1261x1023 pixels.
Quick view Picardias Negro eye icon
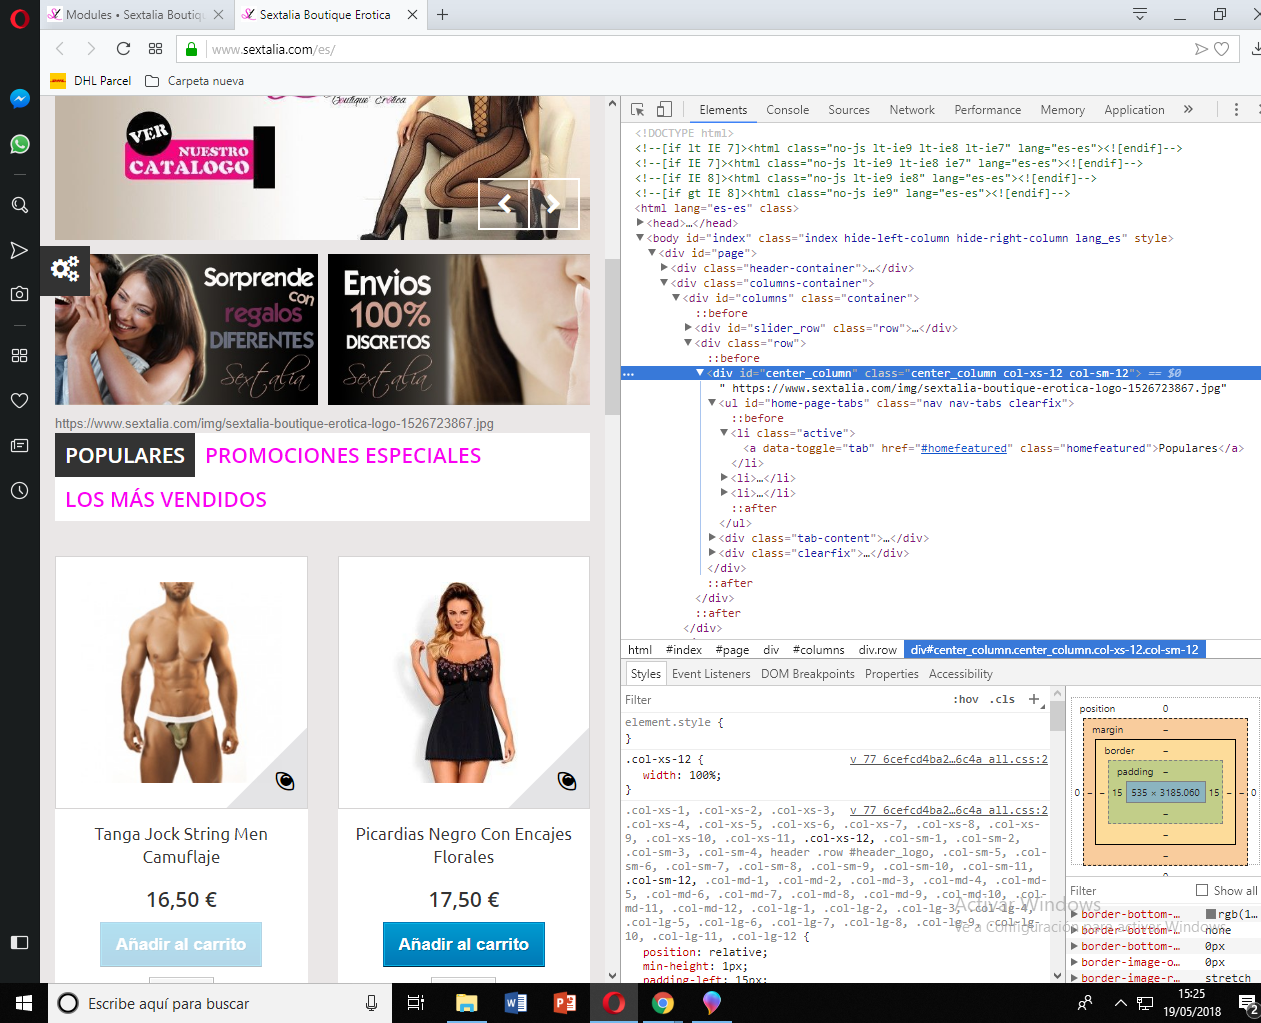coord(567,781)
